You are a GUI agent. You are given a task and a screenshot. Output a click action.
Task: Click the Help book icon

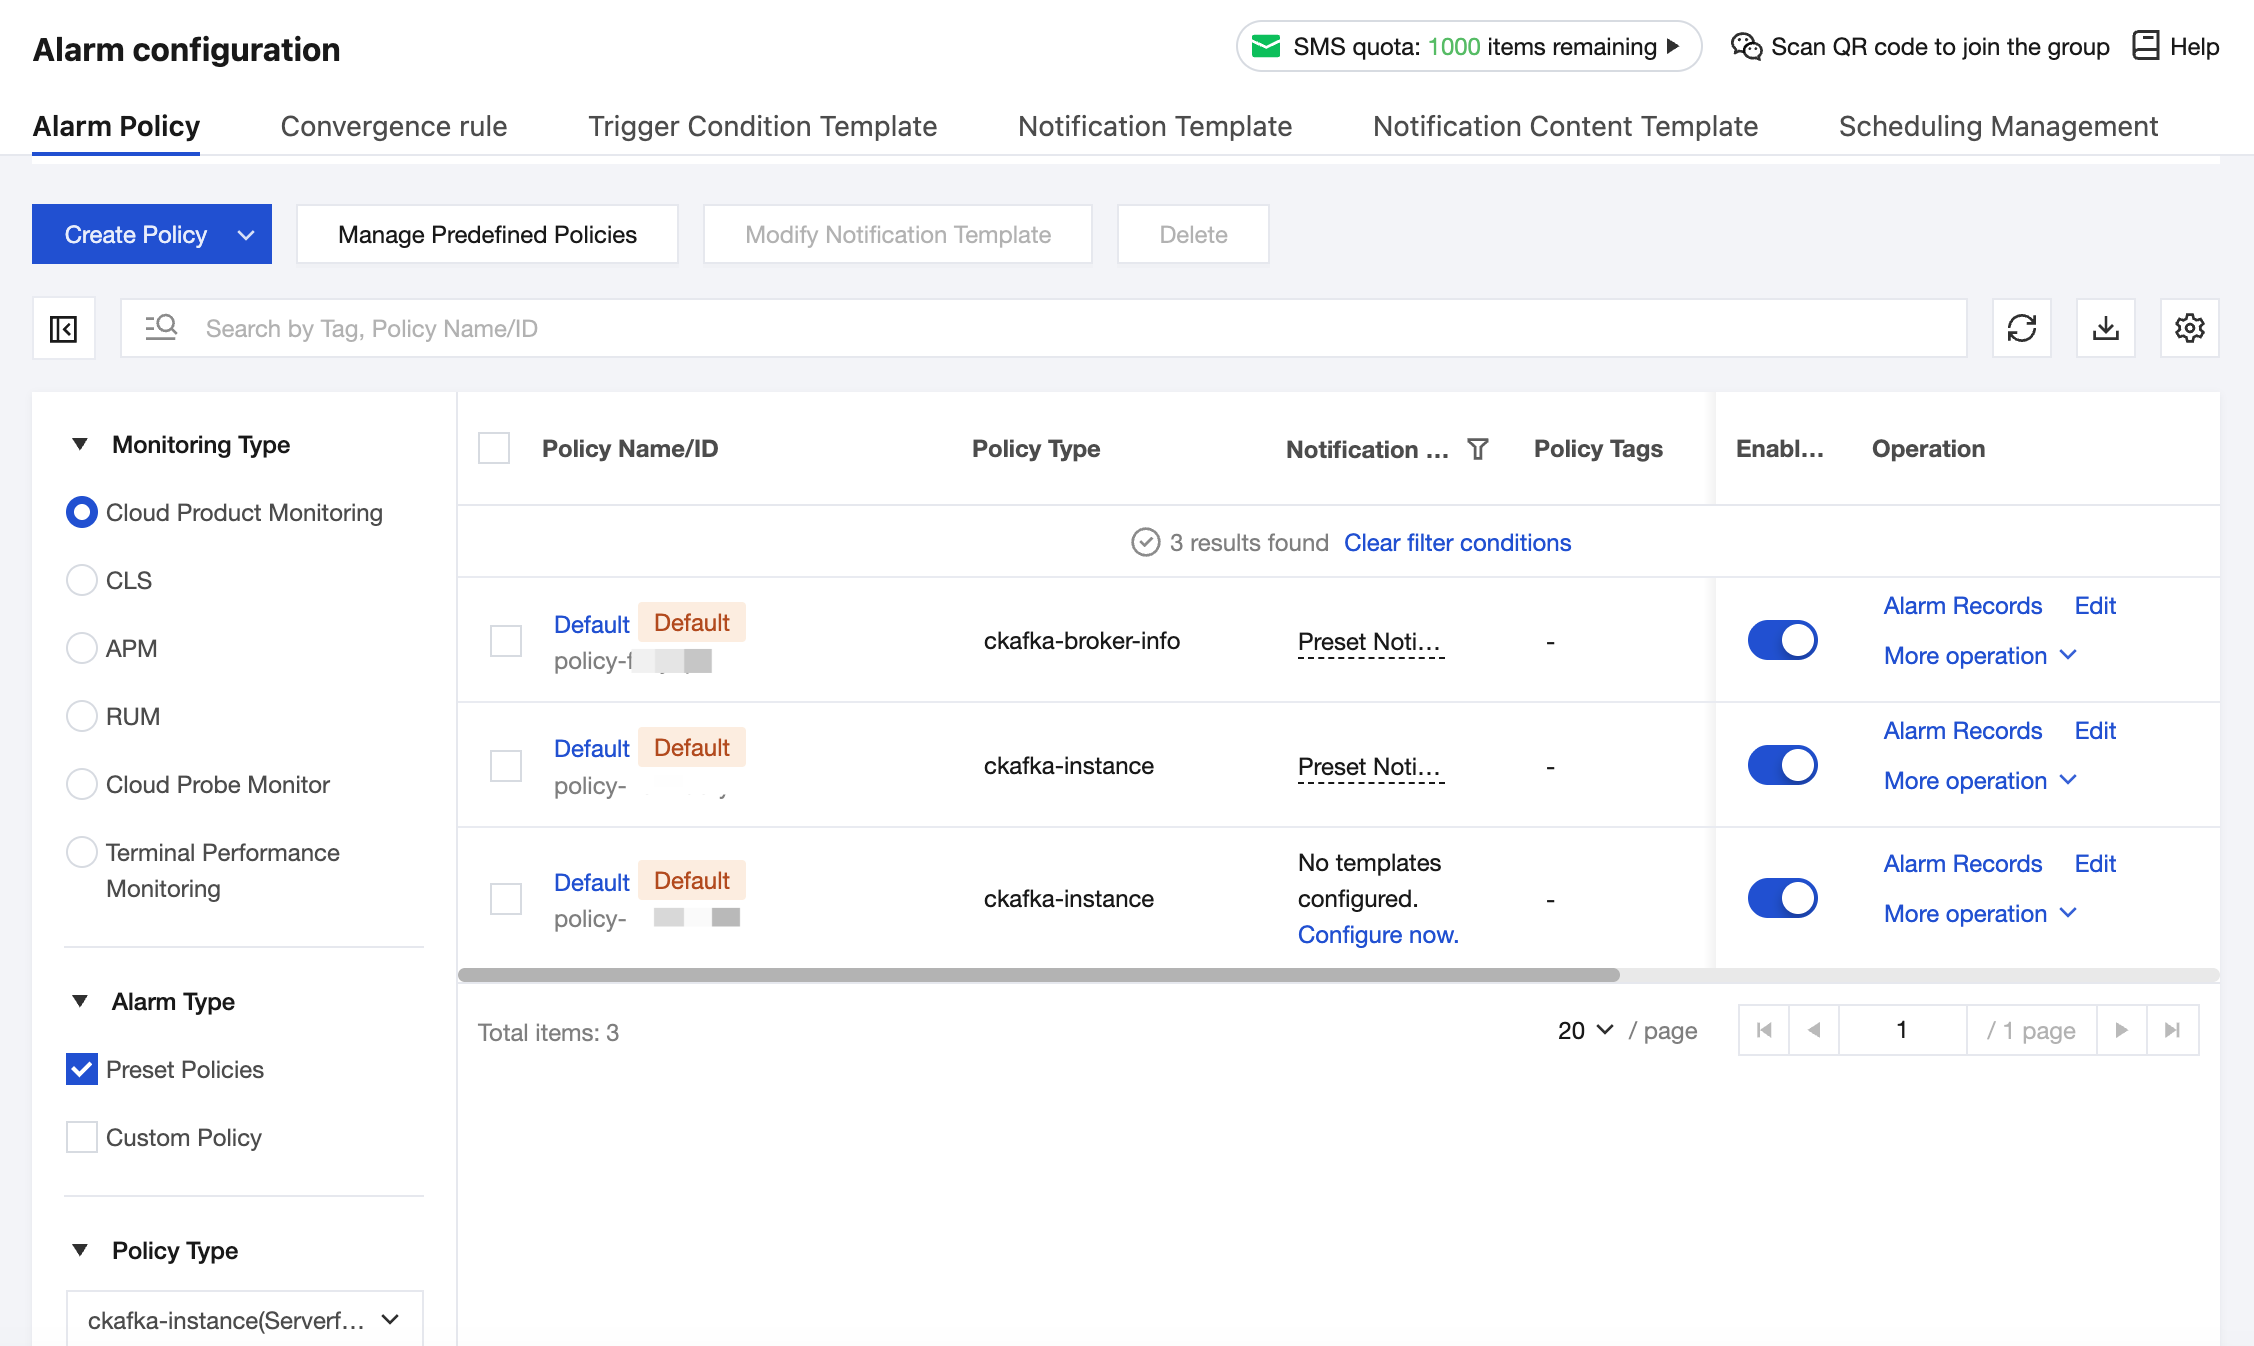click(x=2145, y=46)
